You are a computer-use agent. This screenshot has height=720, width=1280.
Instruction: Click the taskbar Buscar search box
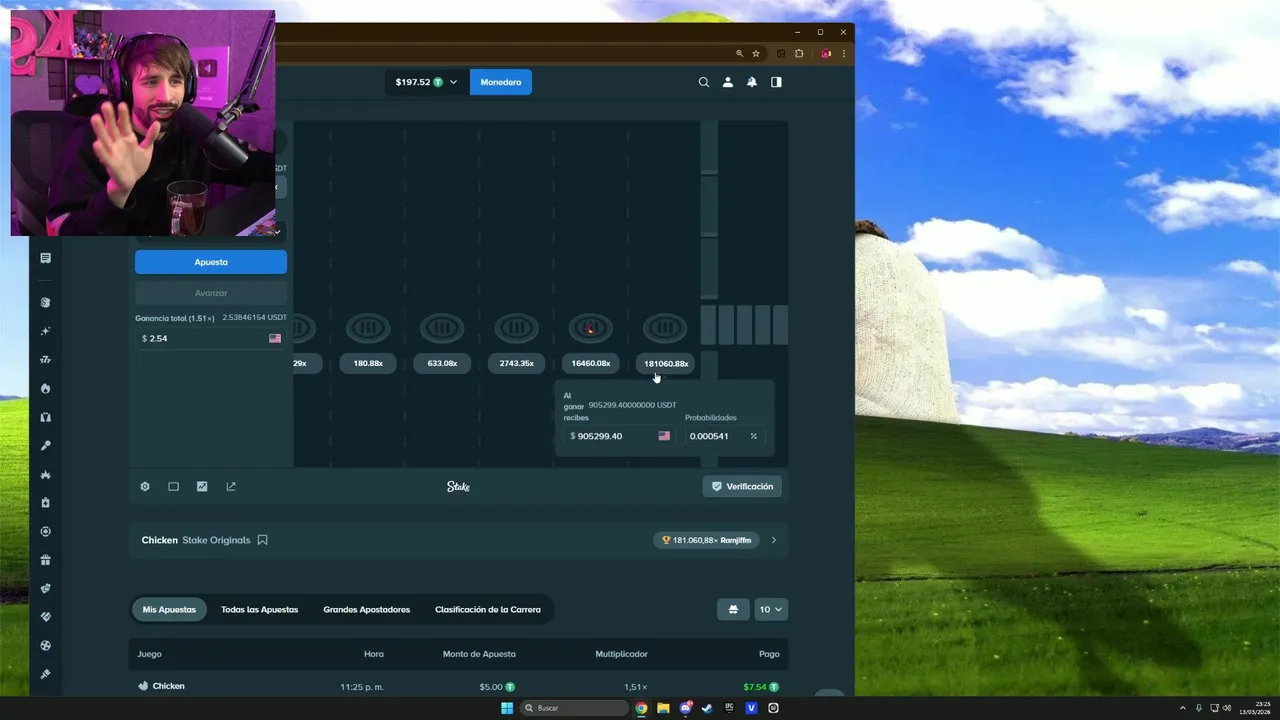575,708
